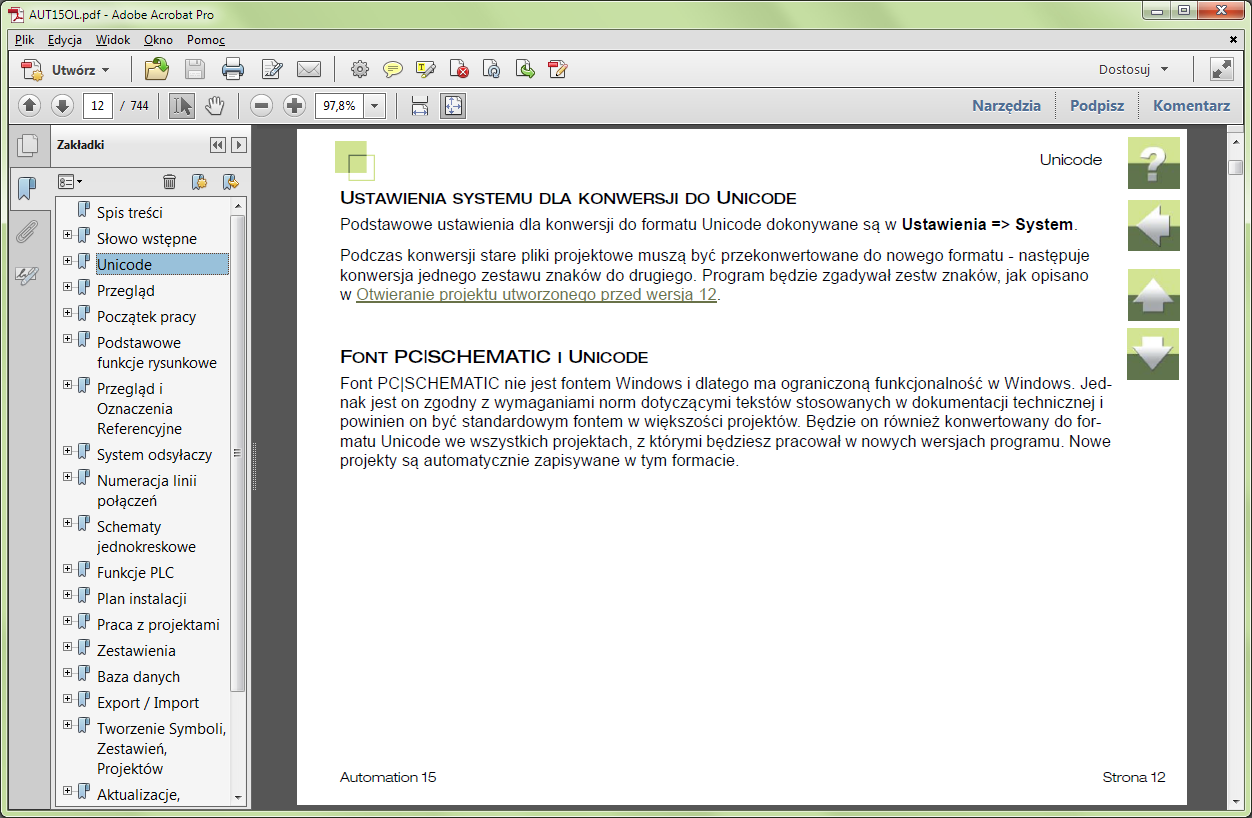
Task: Open a file with the folder icon
Action: point(157,69)
